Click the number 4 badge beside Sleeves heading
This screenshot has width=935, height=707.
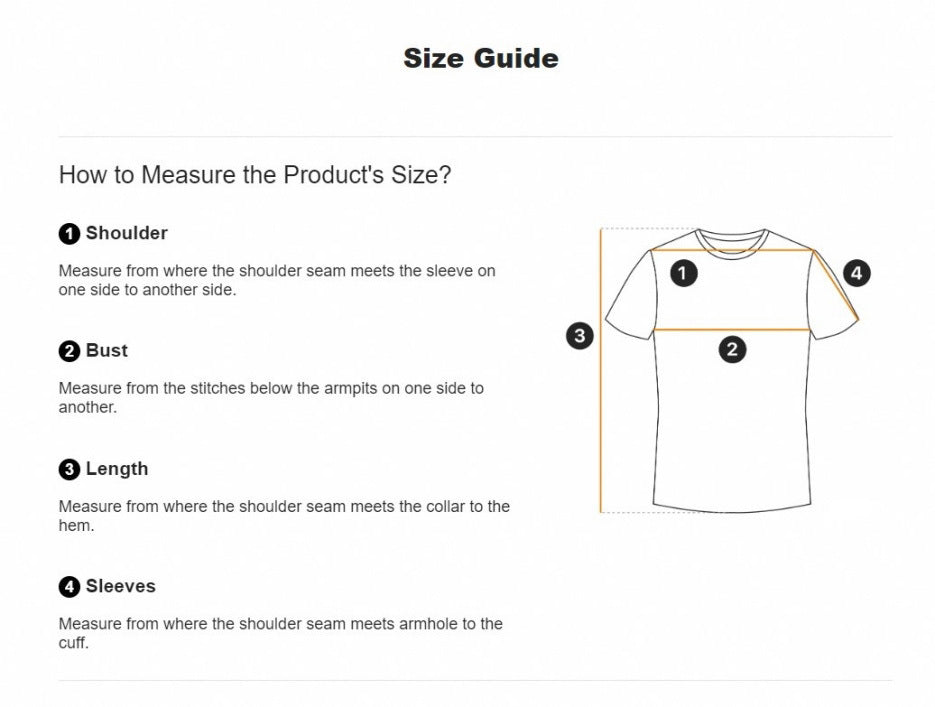tap(69, 587)
